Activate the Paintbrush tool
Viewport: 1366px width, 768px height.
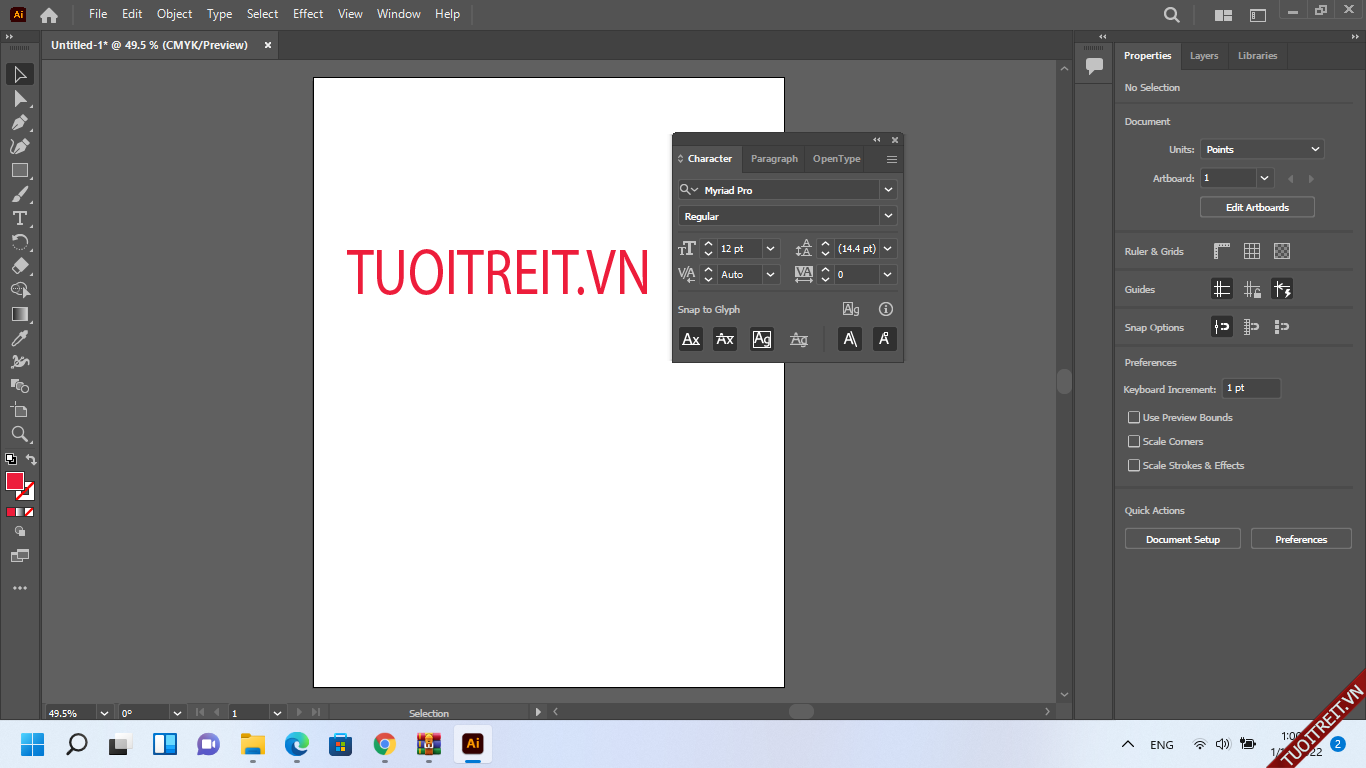pyautogui.click(x=19, y=194)
